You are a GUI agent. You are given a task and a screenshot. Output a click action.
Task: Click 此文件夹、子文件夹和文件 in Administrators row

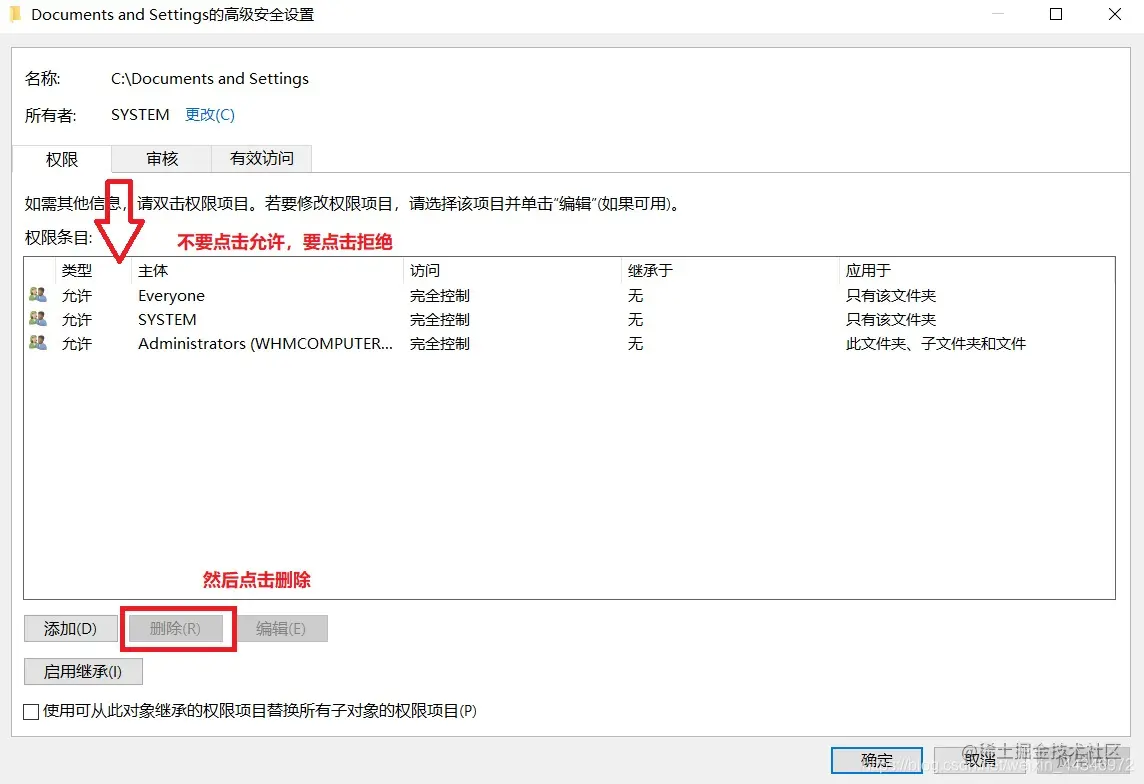[x=936, y=344]
